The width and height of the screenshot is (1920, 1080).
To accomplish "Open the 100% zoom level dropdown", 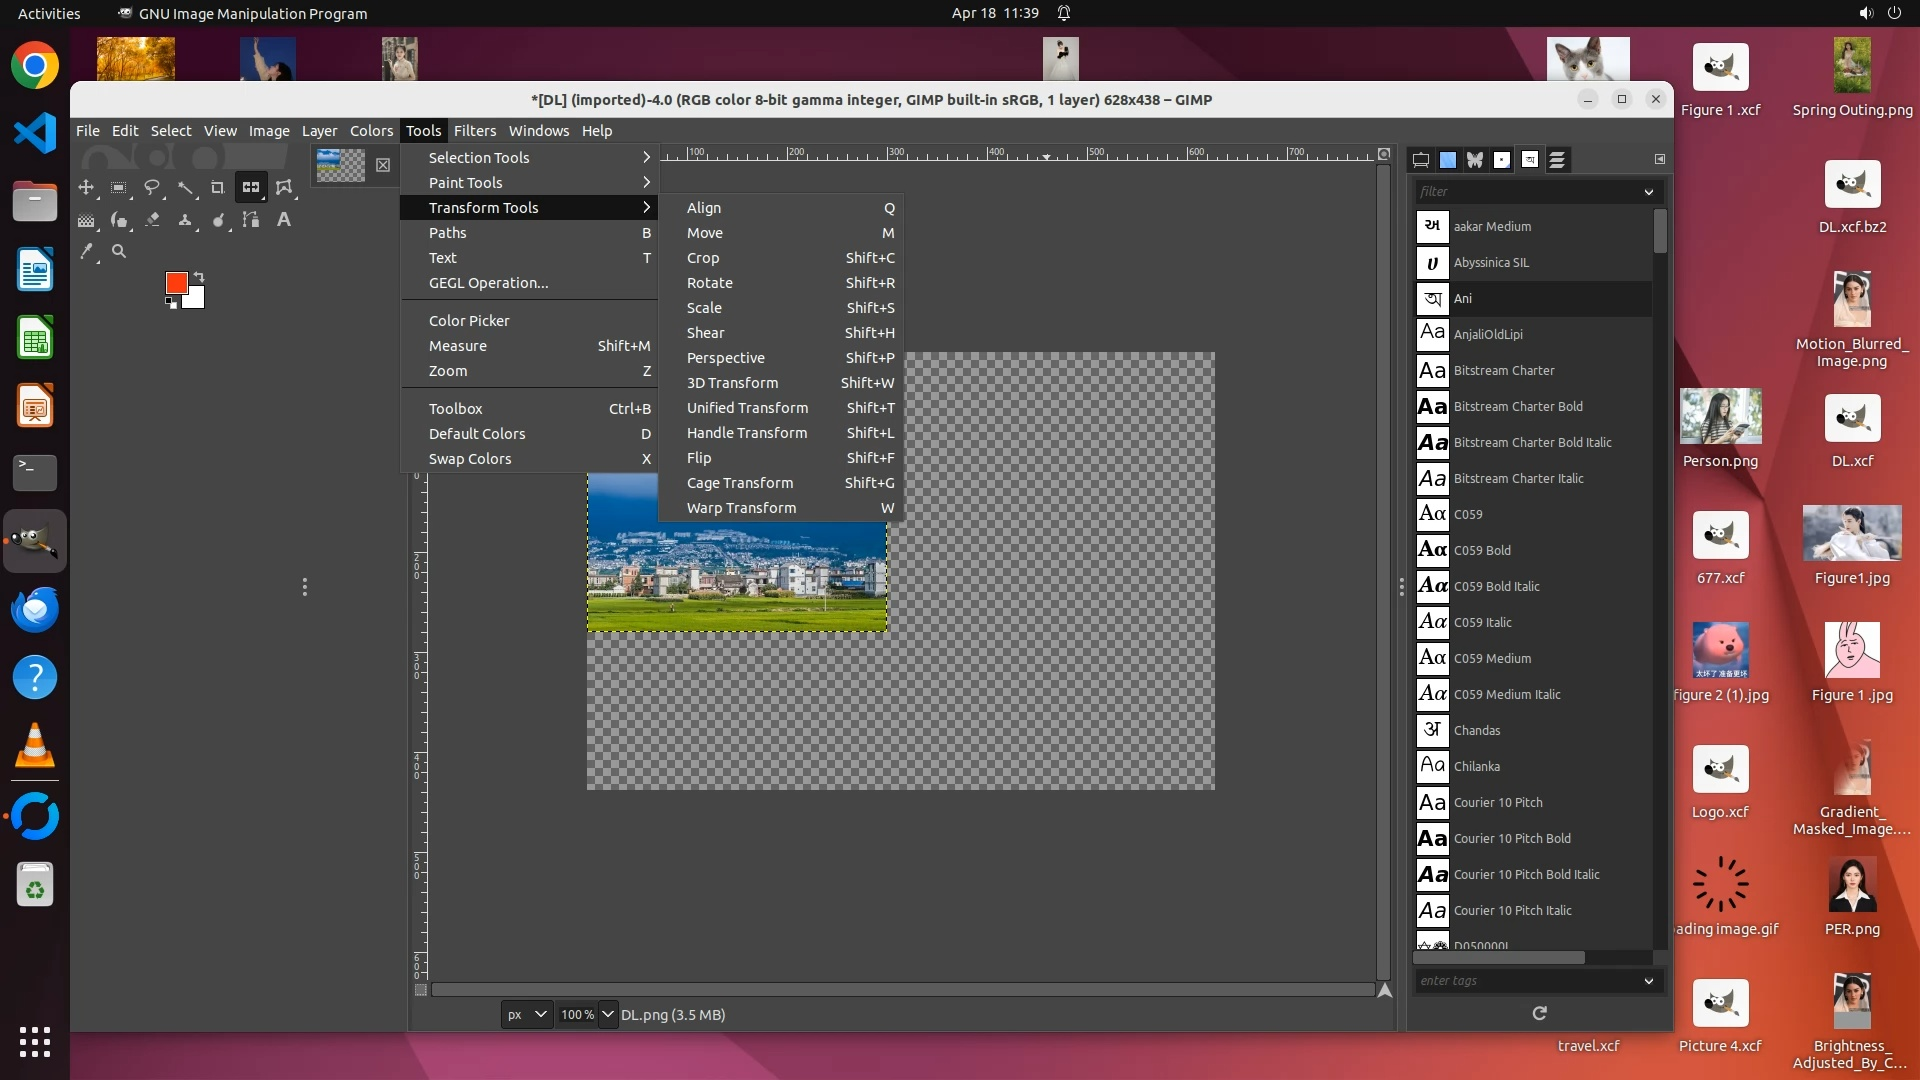I will point(607,1014).
